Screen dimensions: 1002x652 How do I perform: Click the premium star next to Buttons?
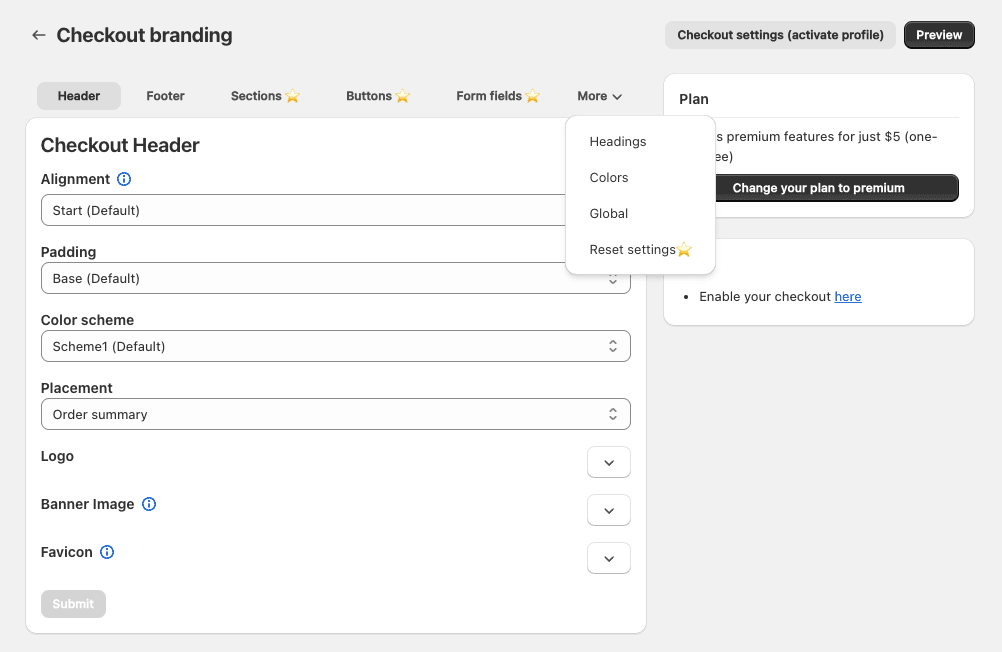[x=404, y=96]
